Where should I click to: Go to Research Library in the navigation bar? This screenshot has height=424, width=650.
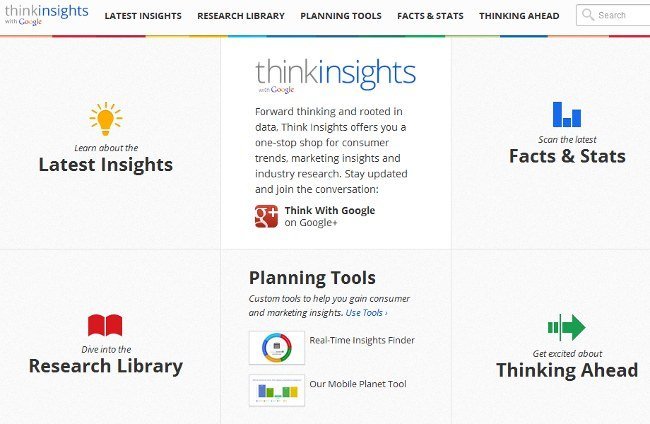pyautogui.click(x=240, y=16)
